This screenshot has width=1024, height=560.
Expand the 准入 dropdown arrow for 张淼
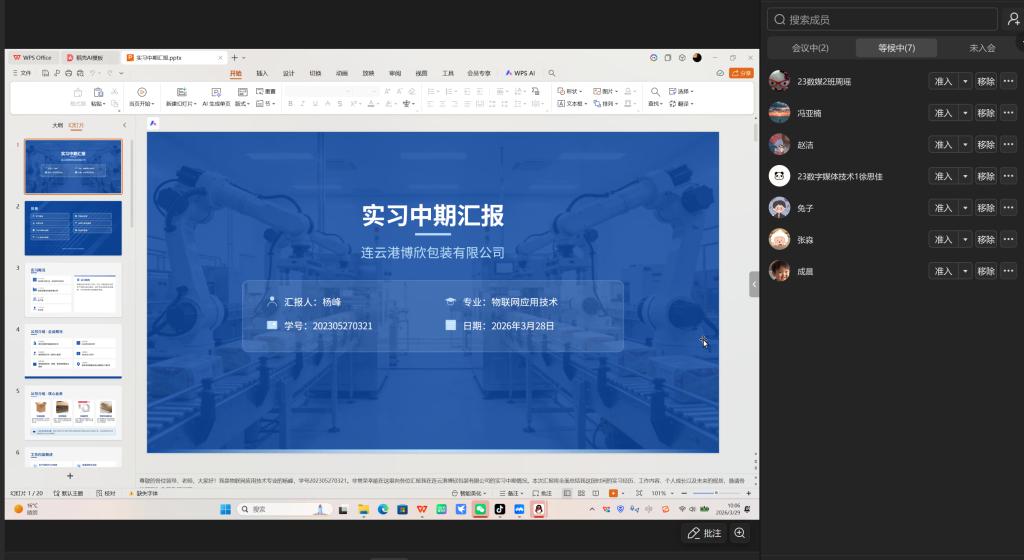965,239
